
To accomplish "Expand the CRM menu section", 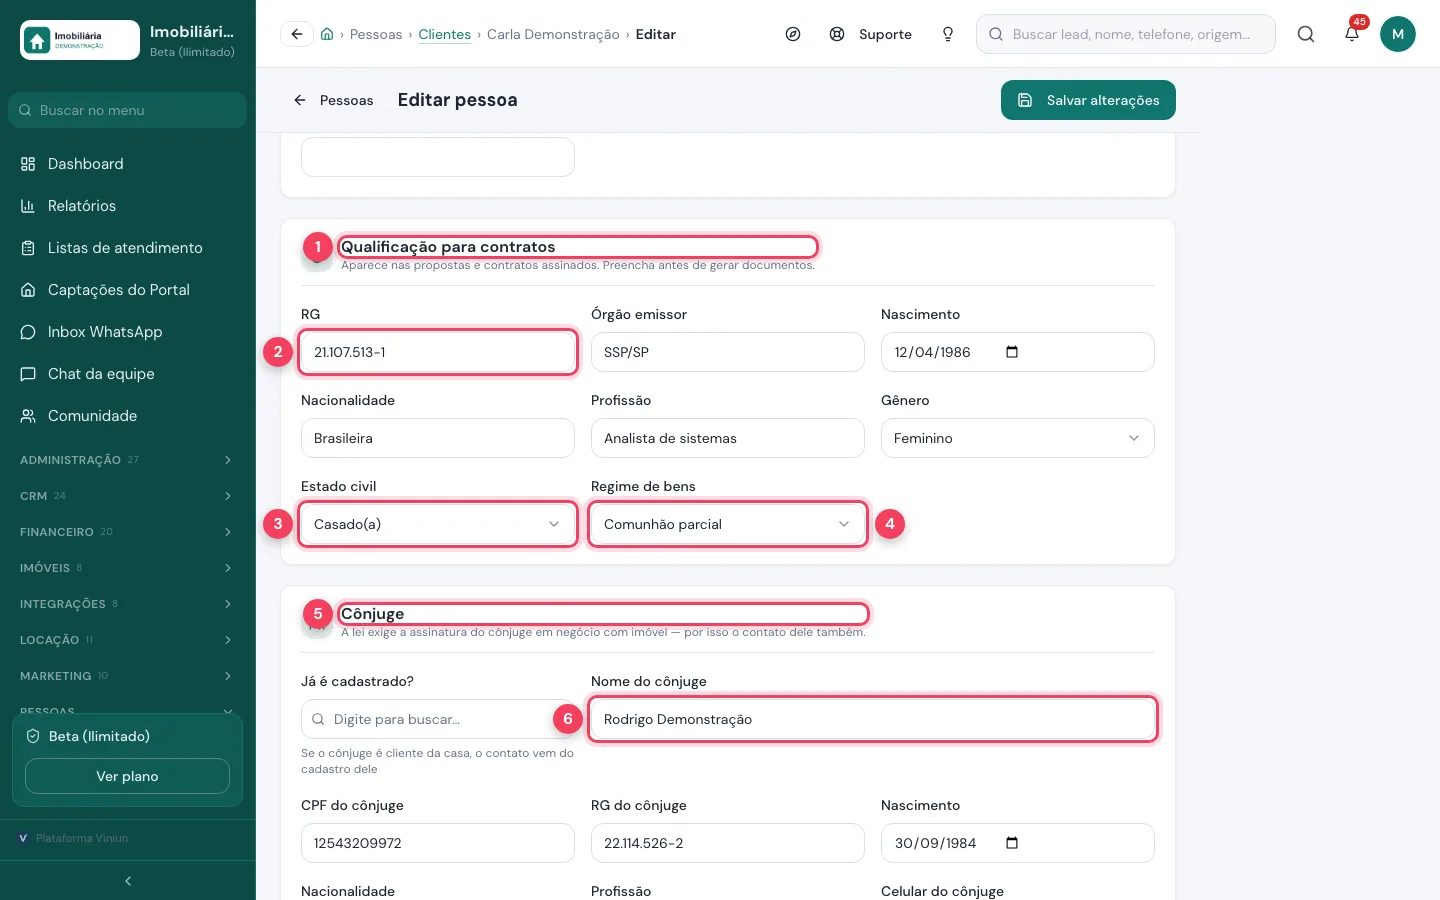I will (x=127, y=496).
